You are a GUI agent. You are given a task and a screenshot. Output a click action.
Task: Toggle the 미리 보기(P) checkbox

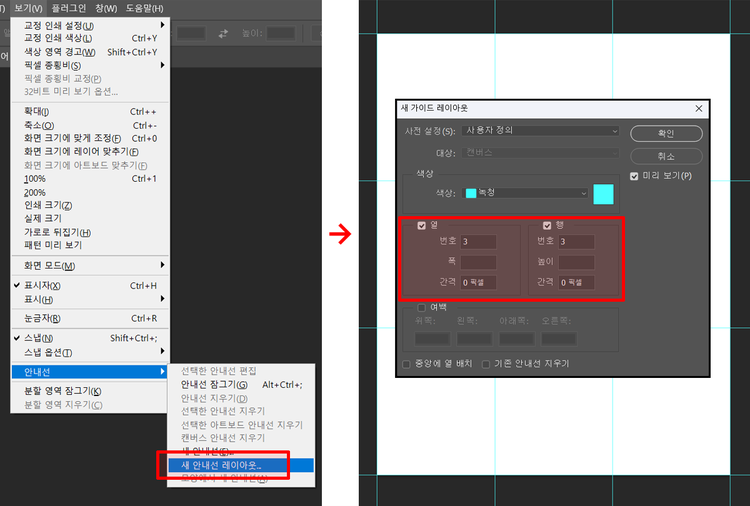tap(634, 176)
